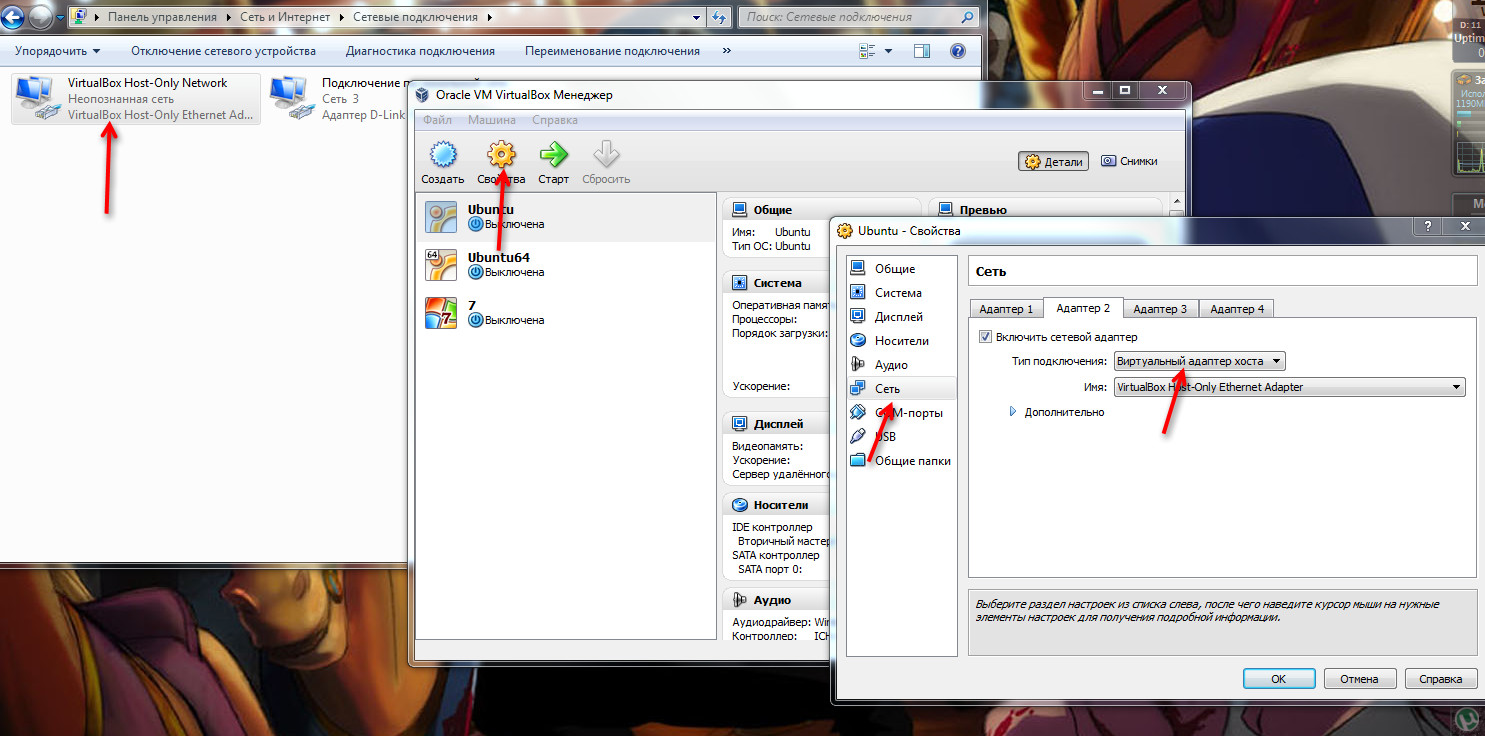The image size is (1485, 736).
Task: Click Сеть и Интернет breadcrumb
Action: click(284, 17)
